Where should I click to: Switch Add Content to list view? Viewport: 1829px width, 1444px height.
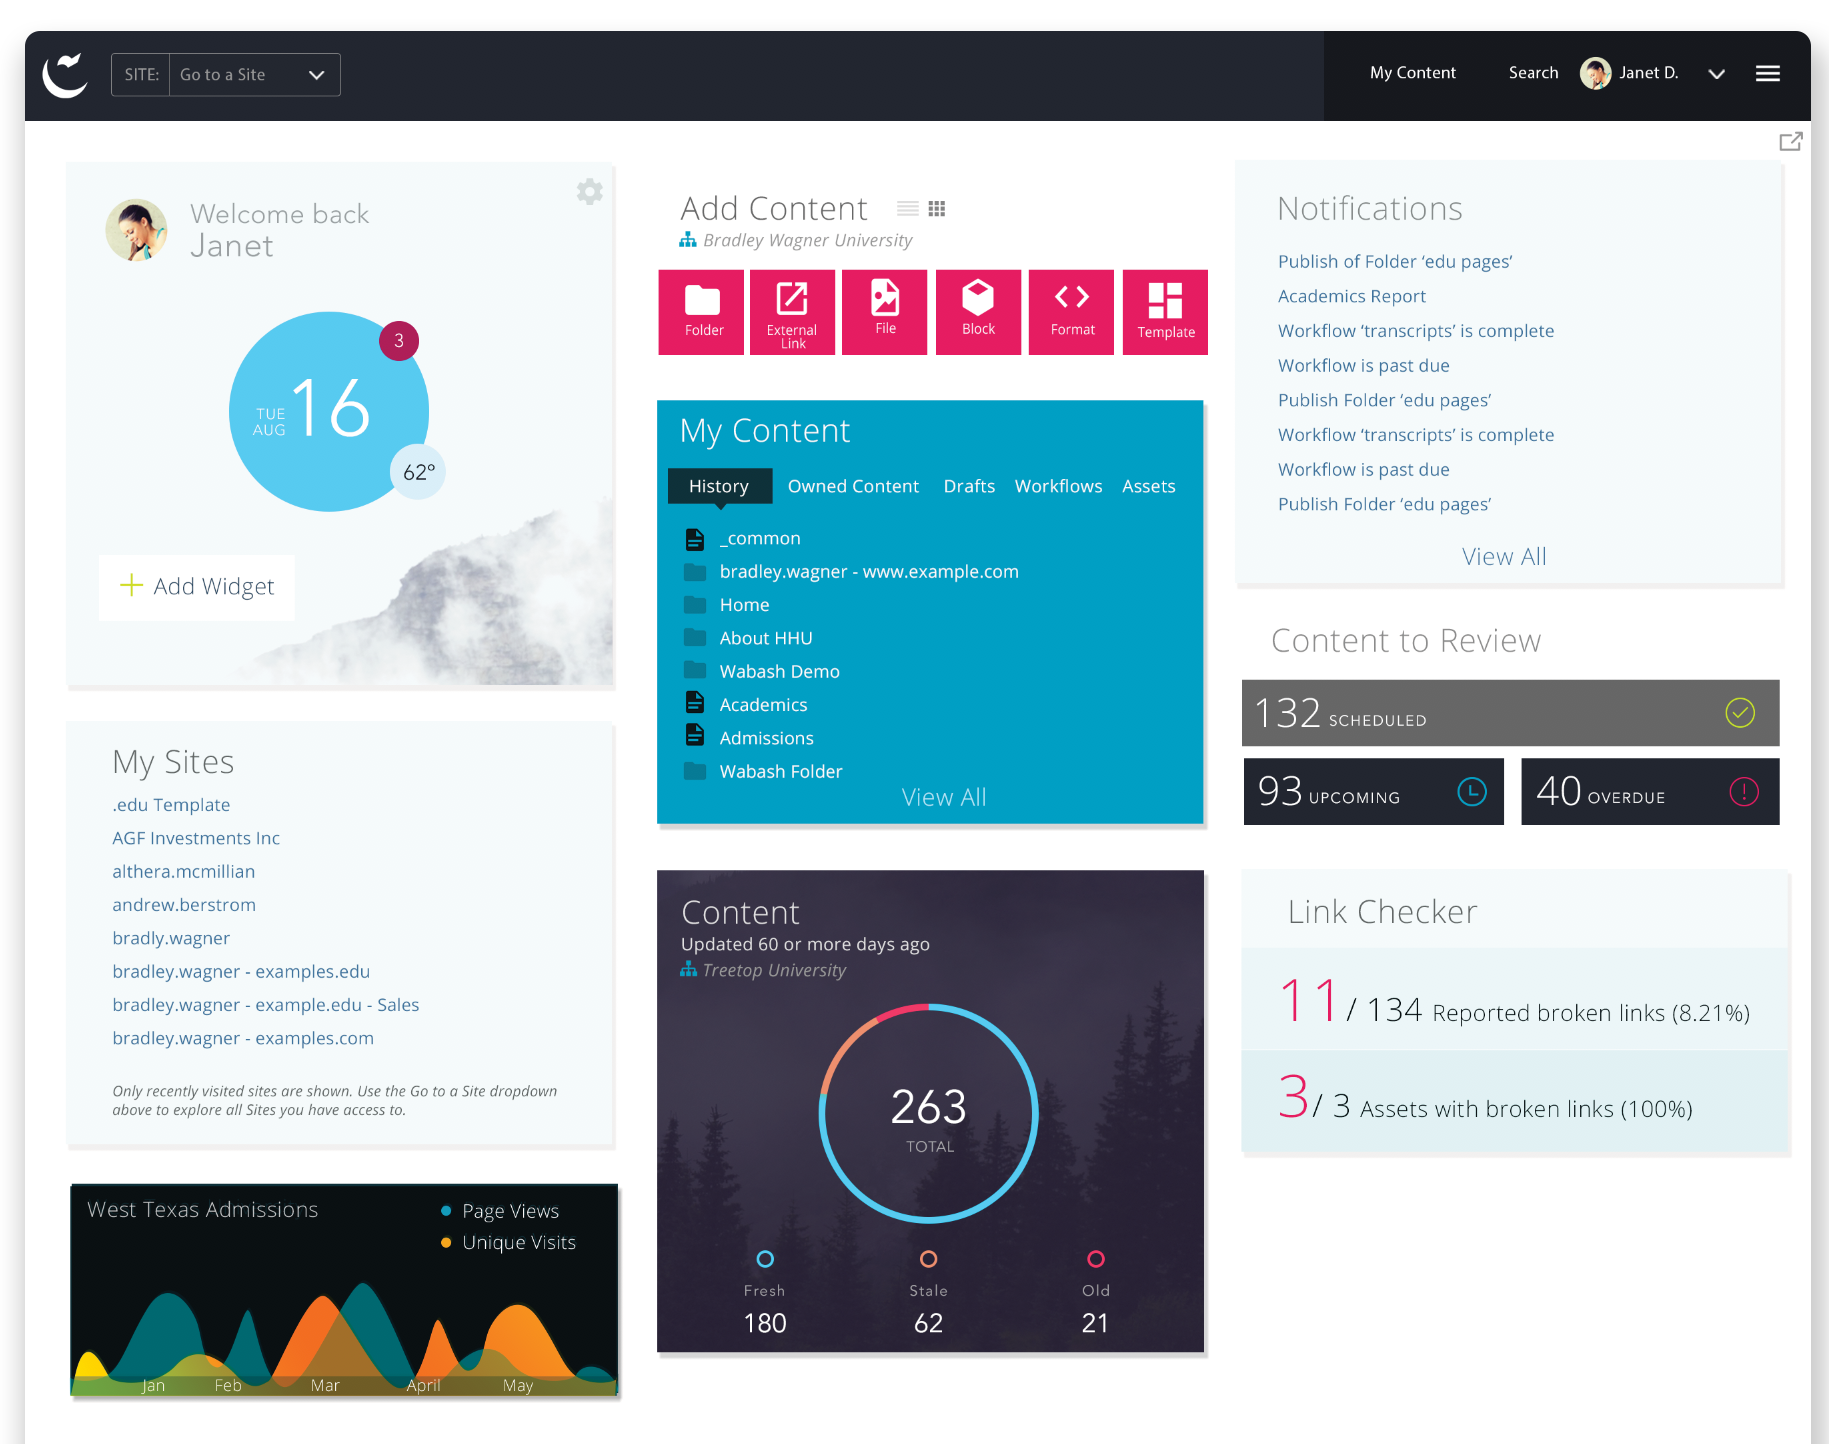click(908, 208)
